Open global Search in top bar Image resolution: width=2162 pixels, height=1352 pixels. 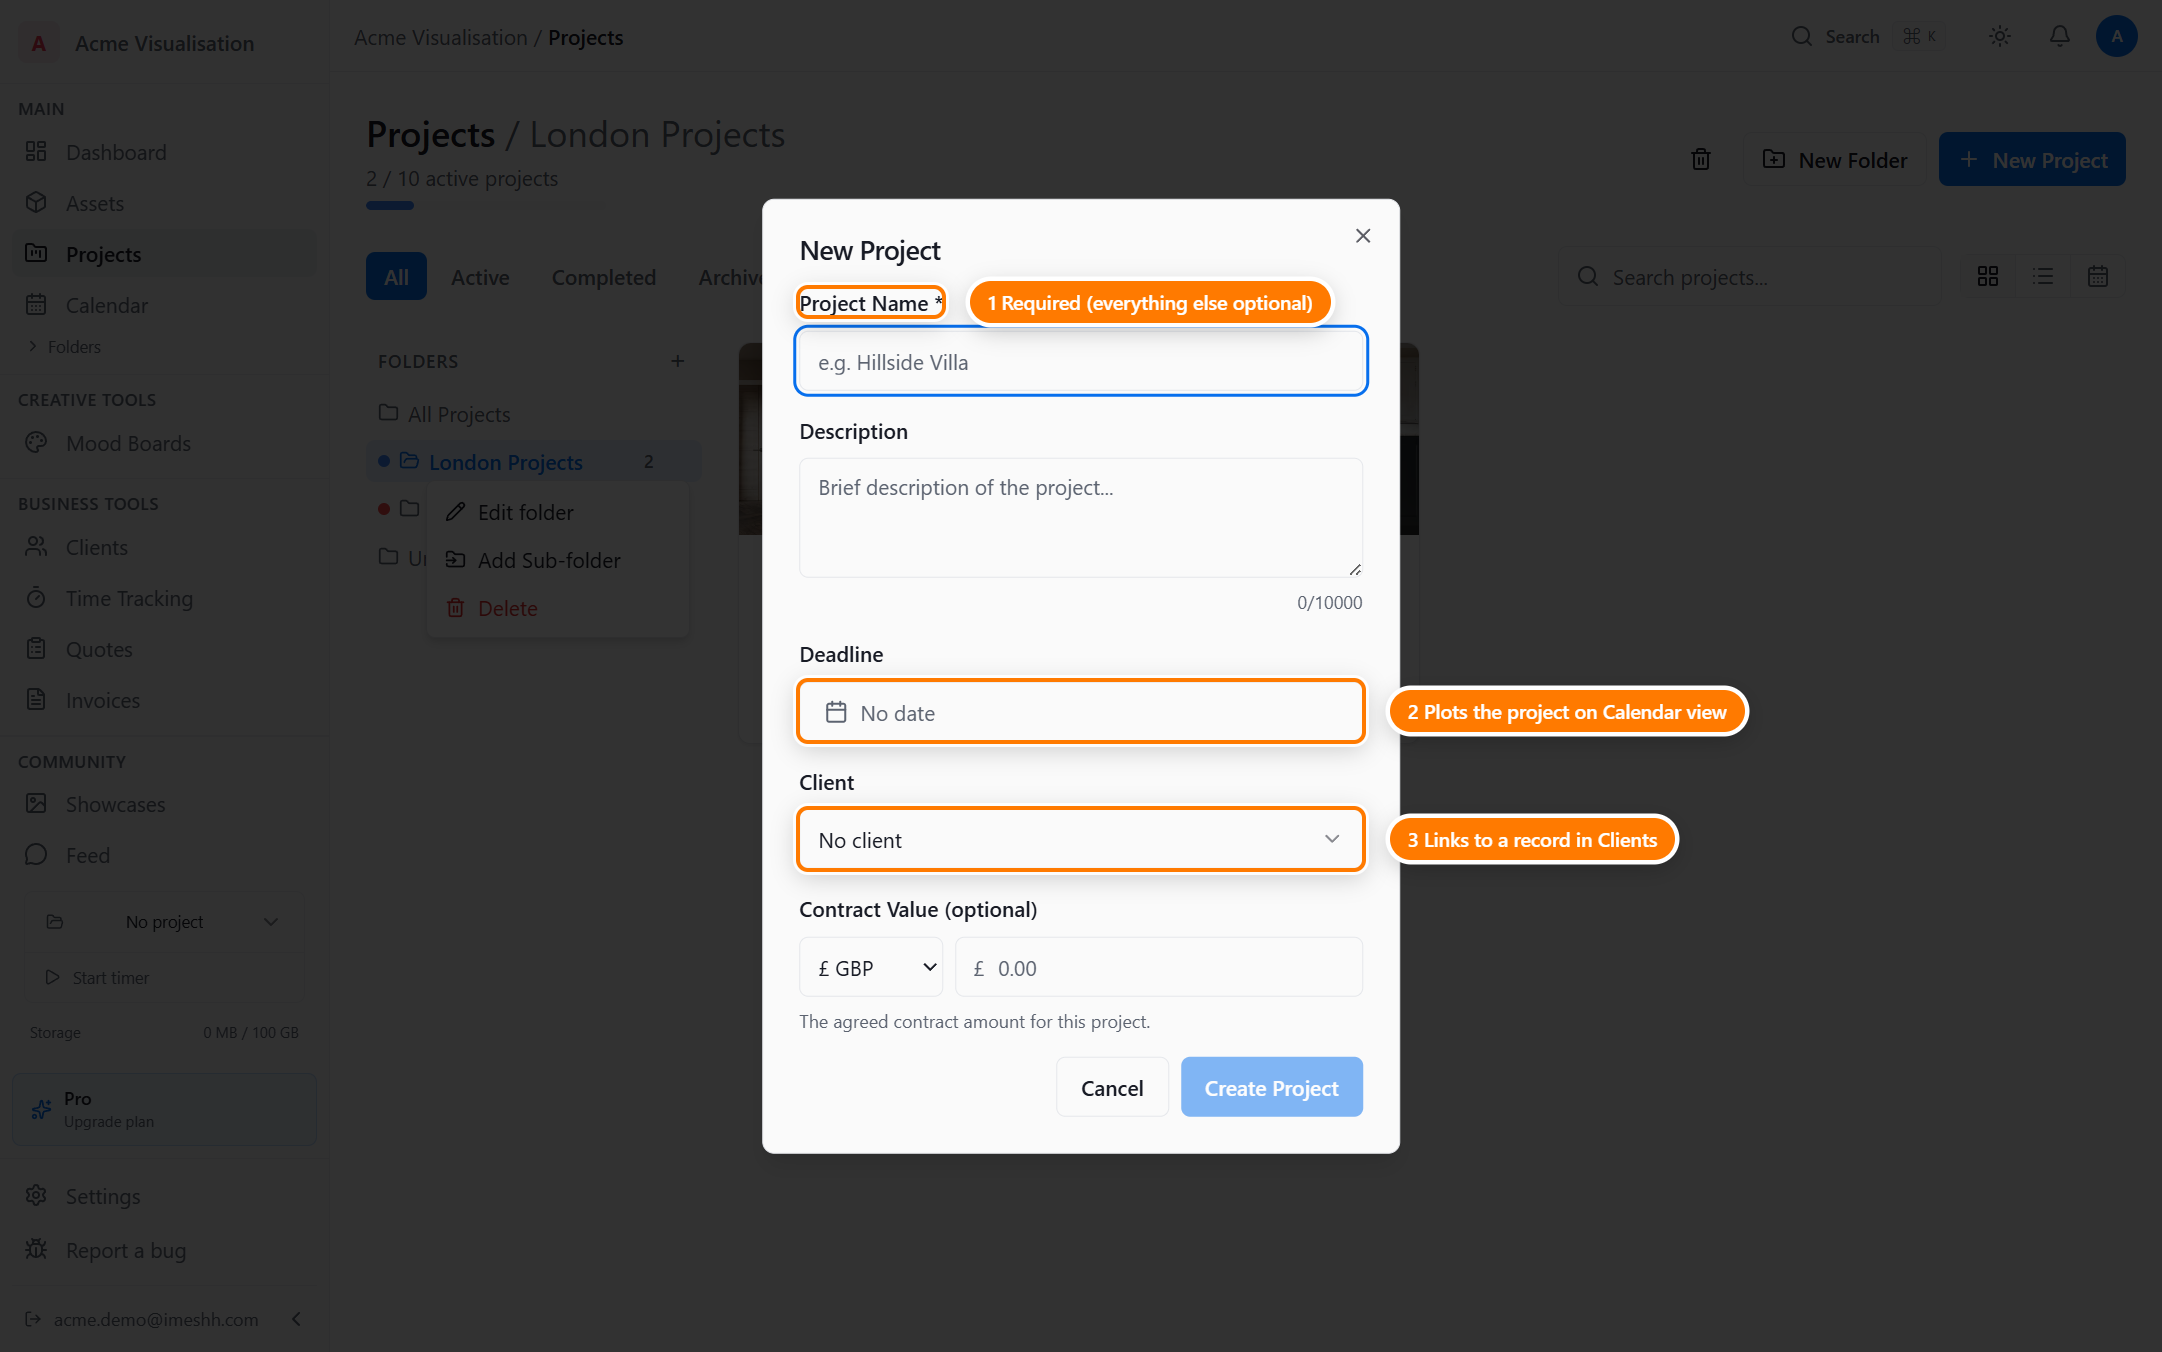click(1866, 36)
